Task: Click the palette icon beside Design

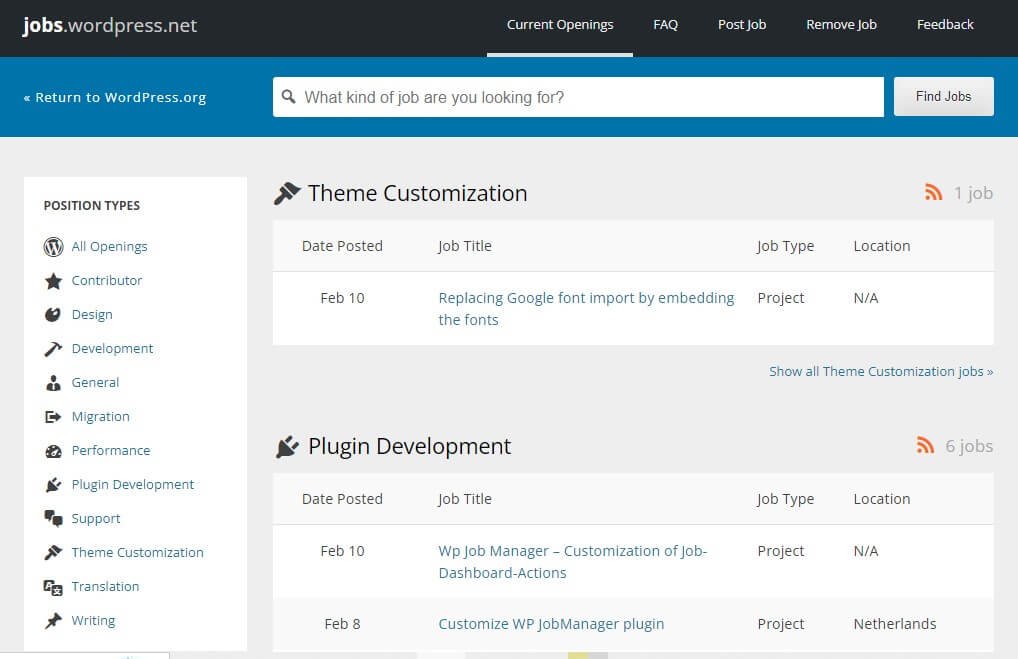Action: click(x=53, y=315)
